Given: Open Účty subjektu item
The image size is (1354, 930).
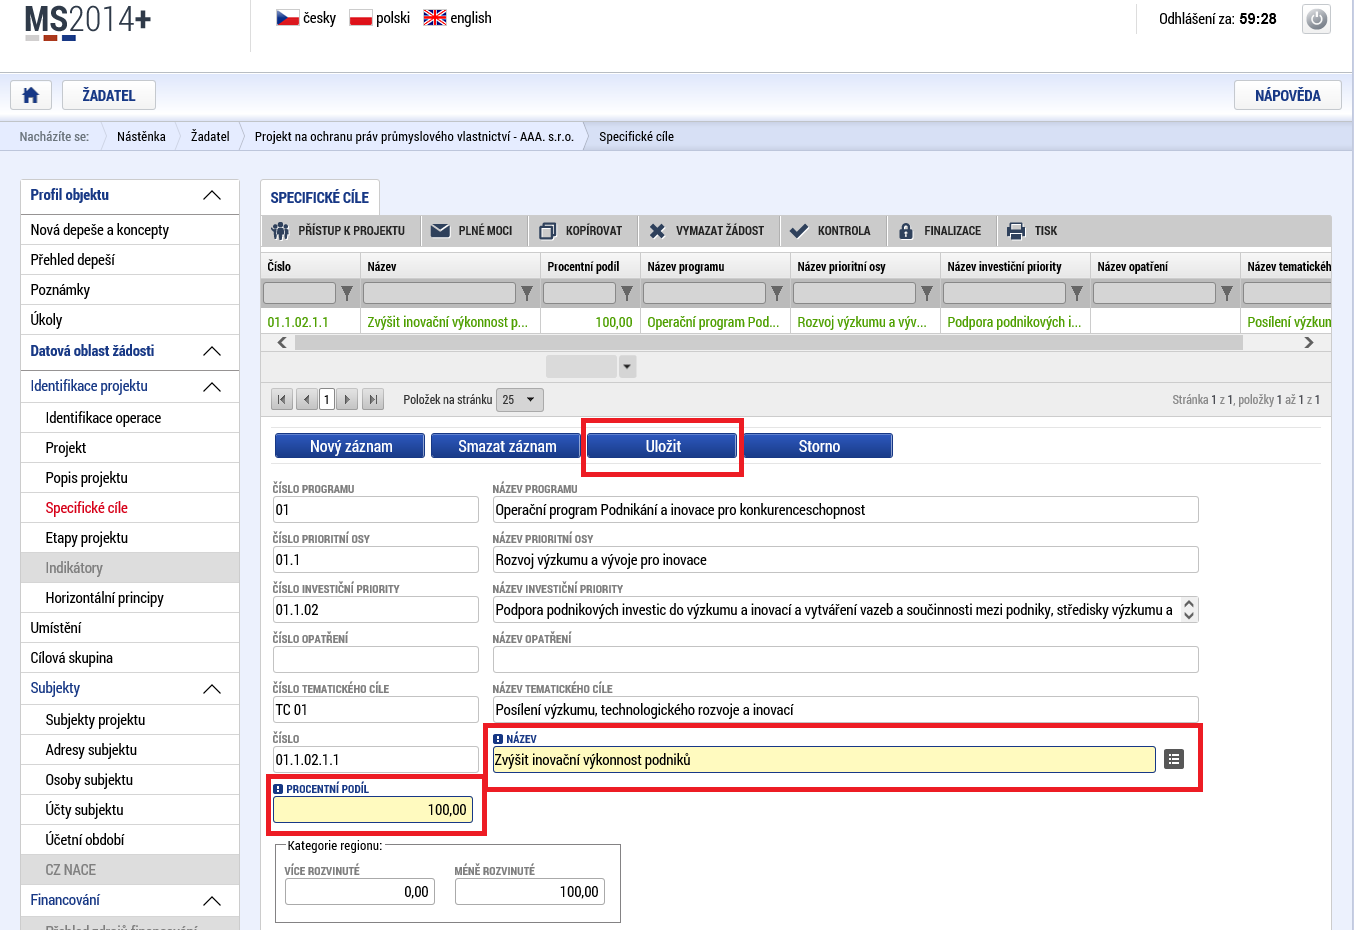Looking at the screenshot, I should pos(130,810).
